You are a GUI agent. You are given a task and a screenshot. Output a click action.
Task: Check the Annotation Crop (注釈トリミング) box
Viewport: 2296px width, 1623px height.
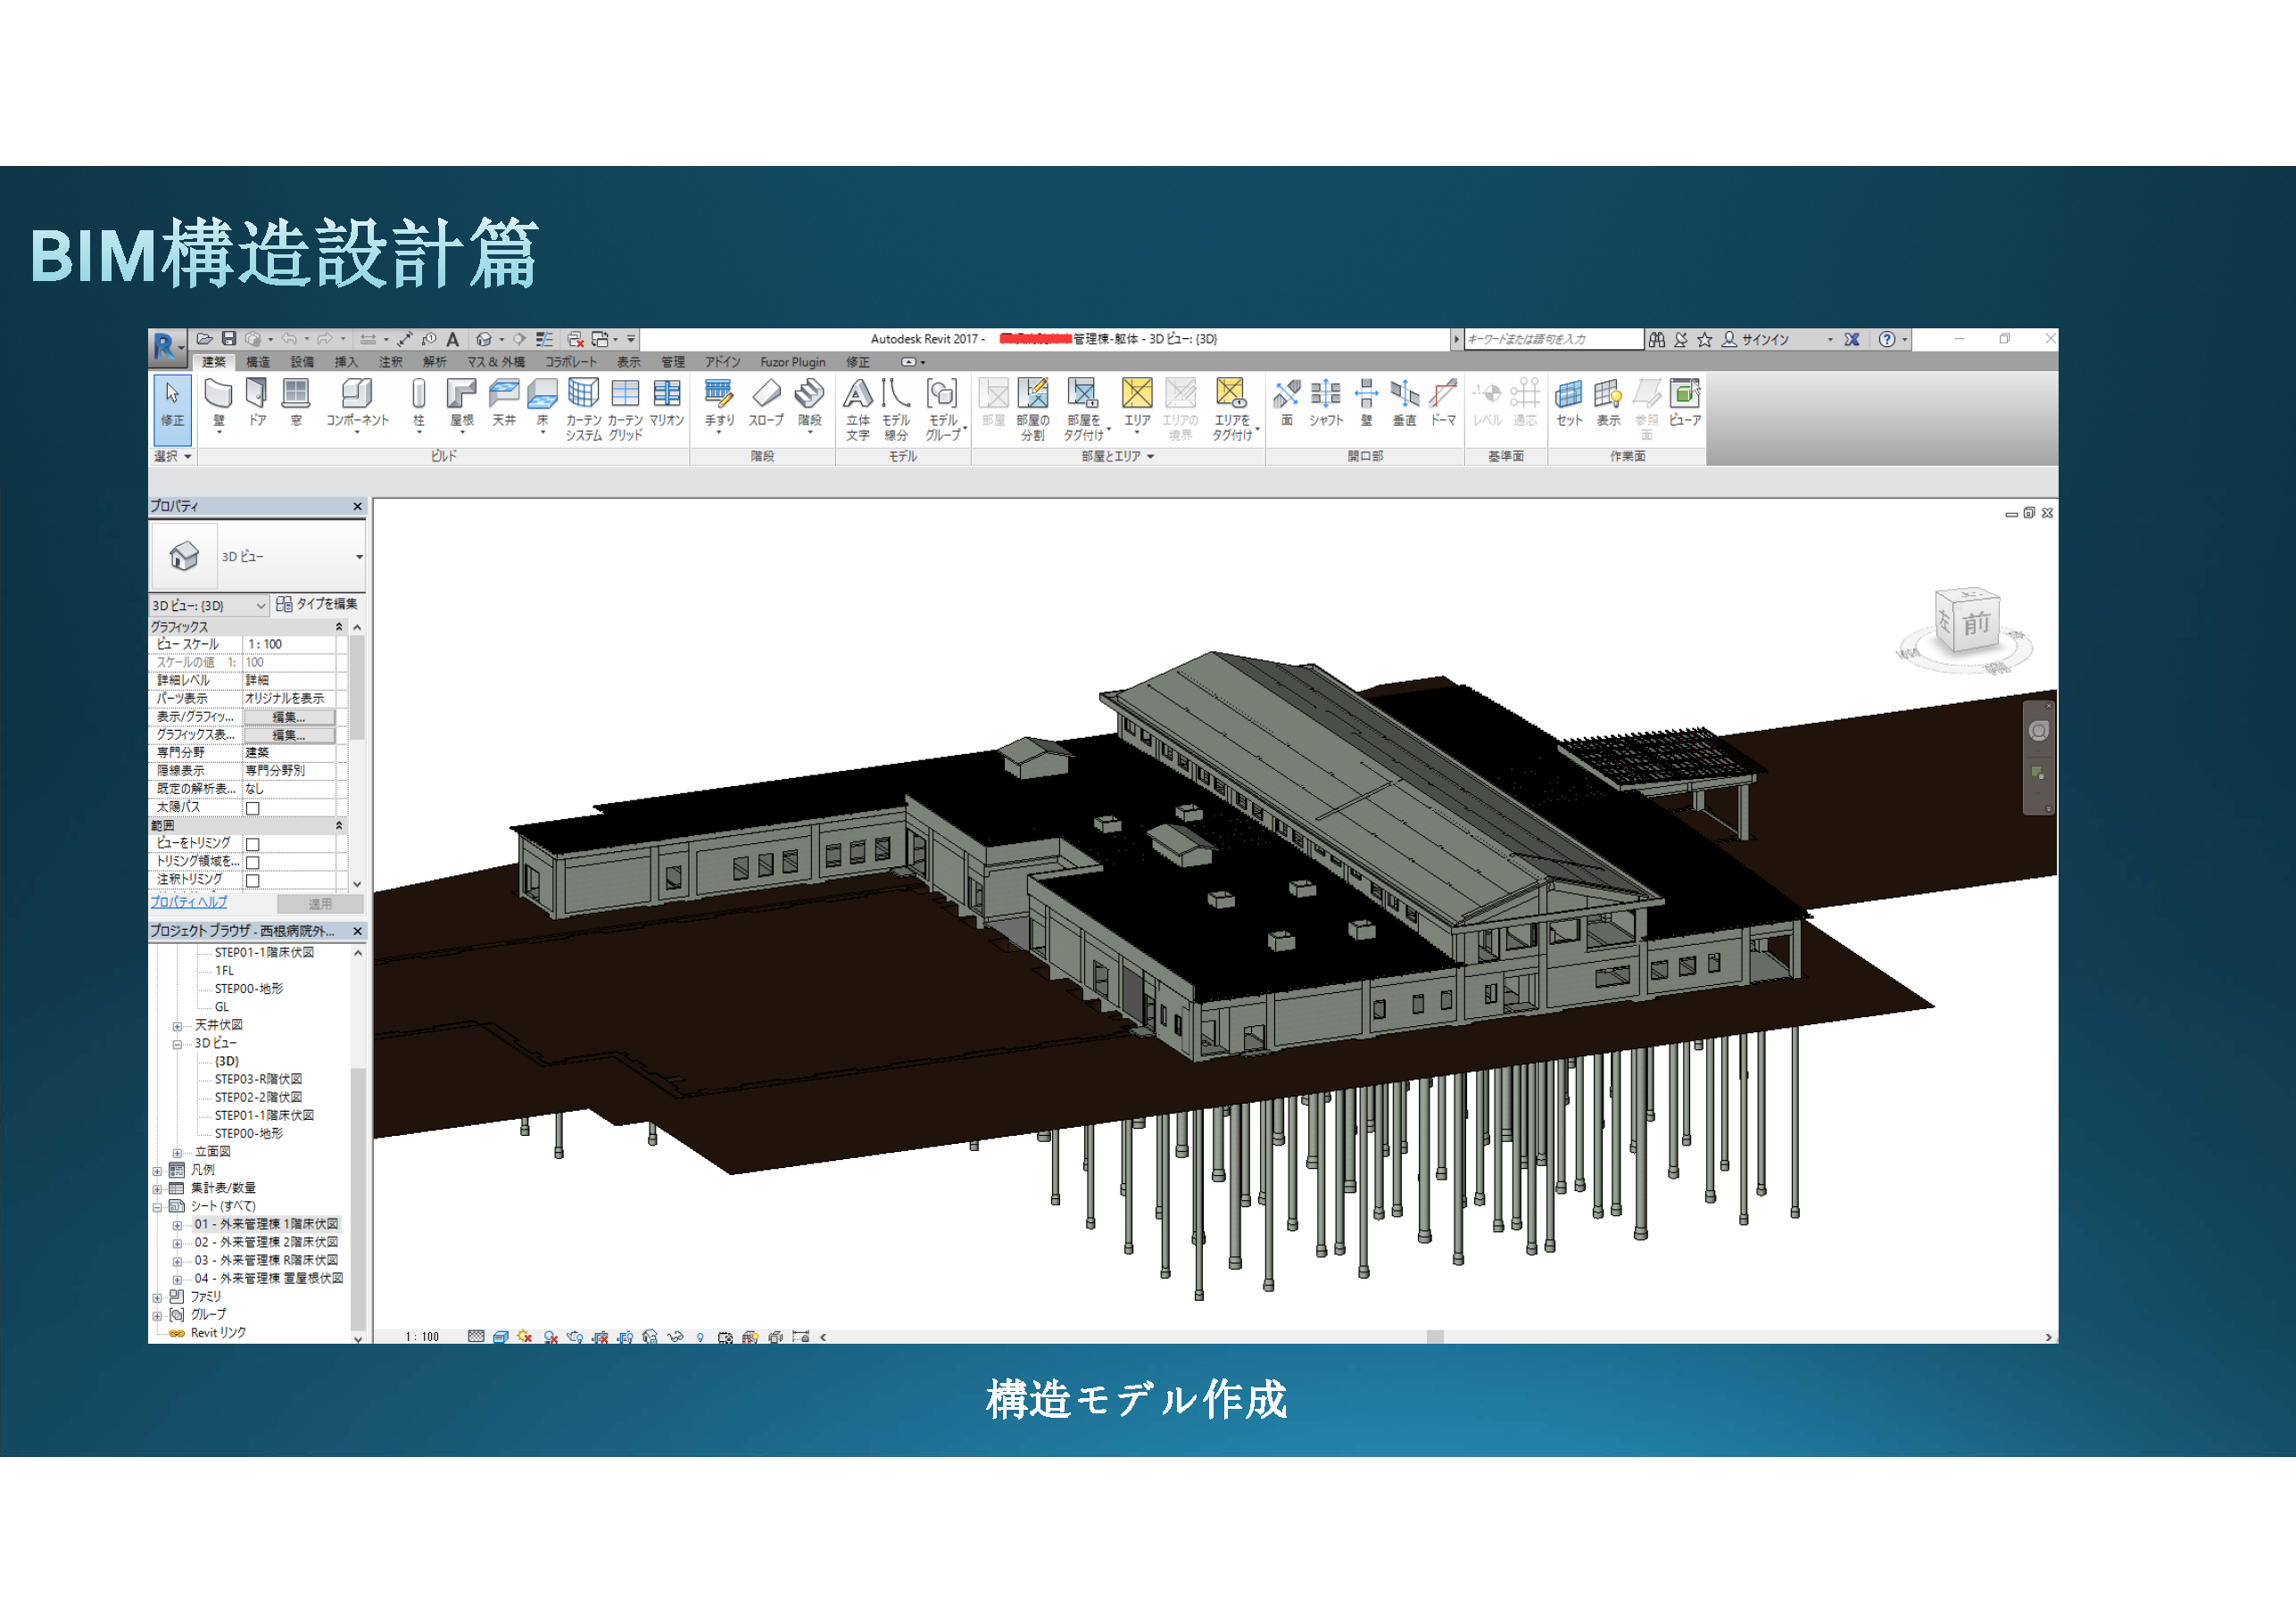[253, 880]
